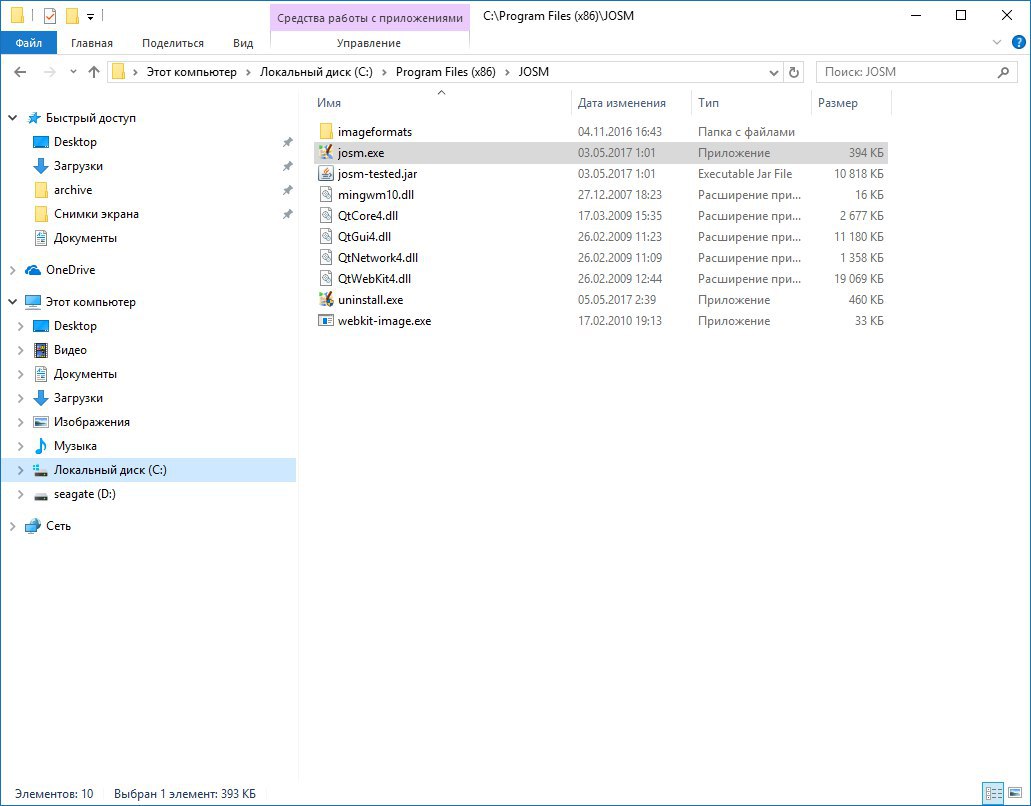
Task: Open the recent locations dropdown arrow
Action: coord(73,72)
